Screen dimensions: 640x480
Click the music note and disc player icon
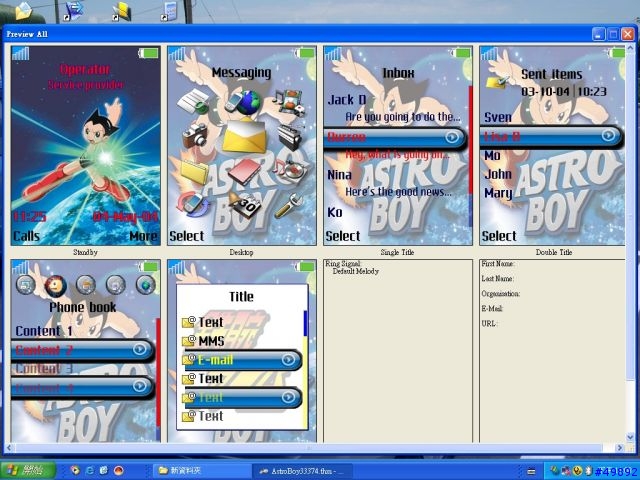[x=289, y=170]
